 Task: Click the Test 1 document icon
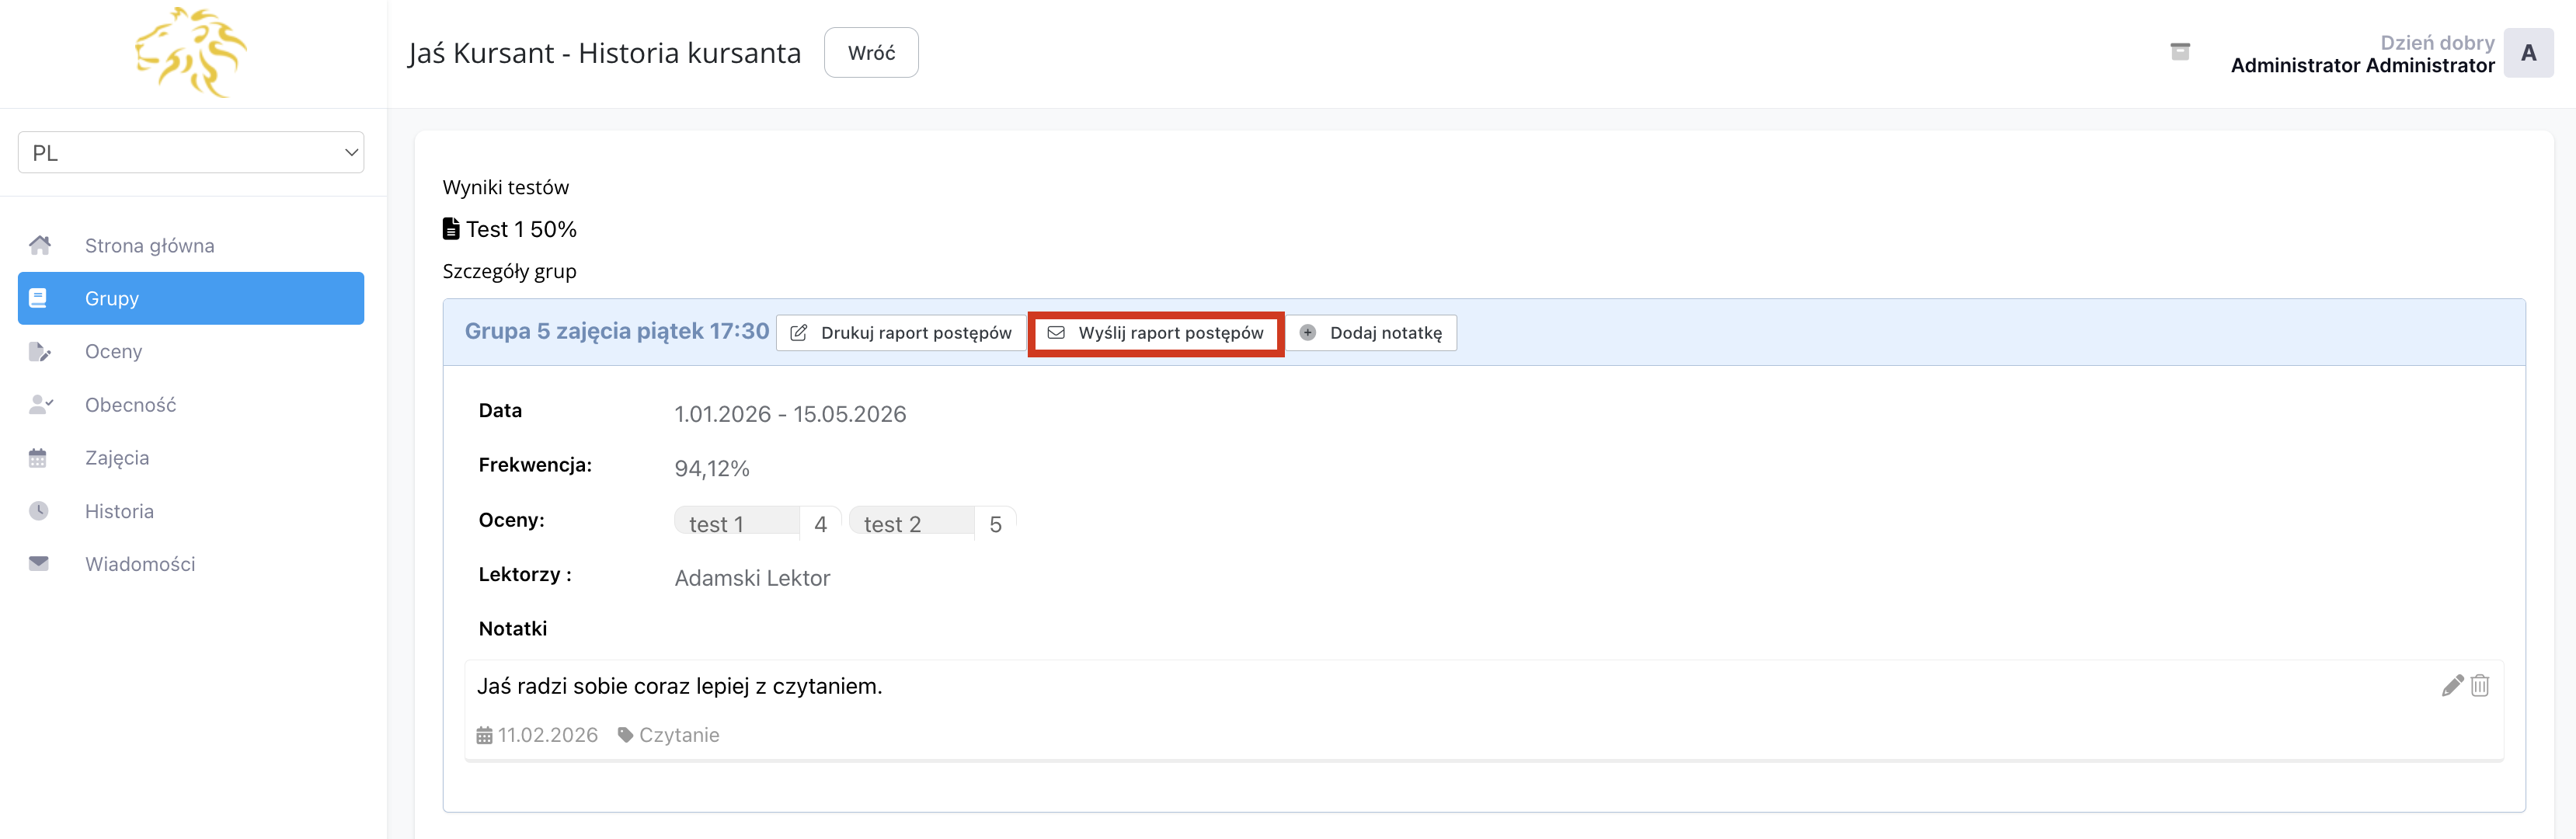[x=451, y=229]
